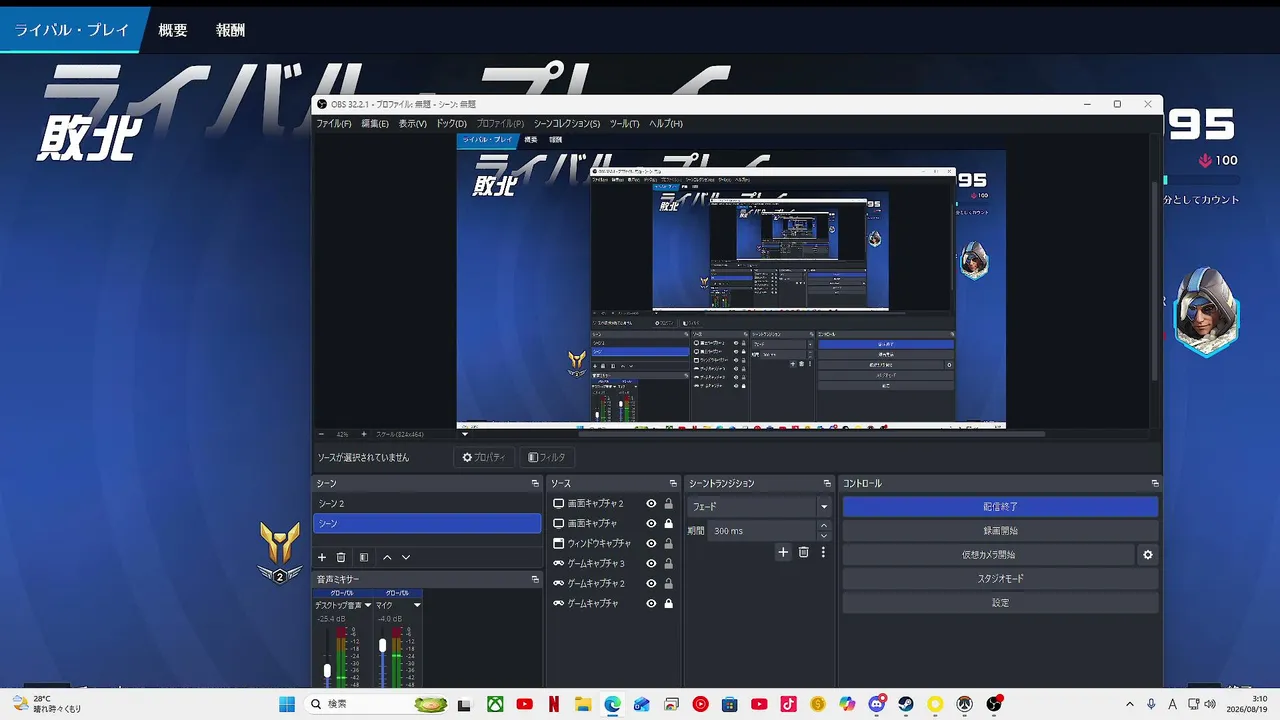This screenshot has width=1280, height=720.
Task: Pop out the シーン dock
Action: (x=535, y=484)
